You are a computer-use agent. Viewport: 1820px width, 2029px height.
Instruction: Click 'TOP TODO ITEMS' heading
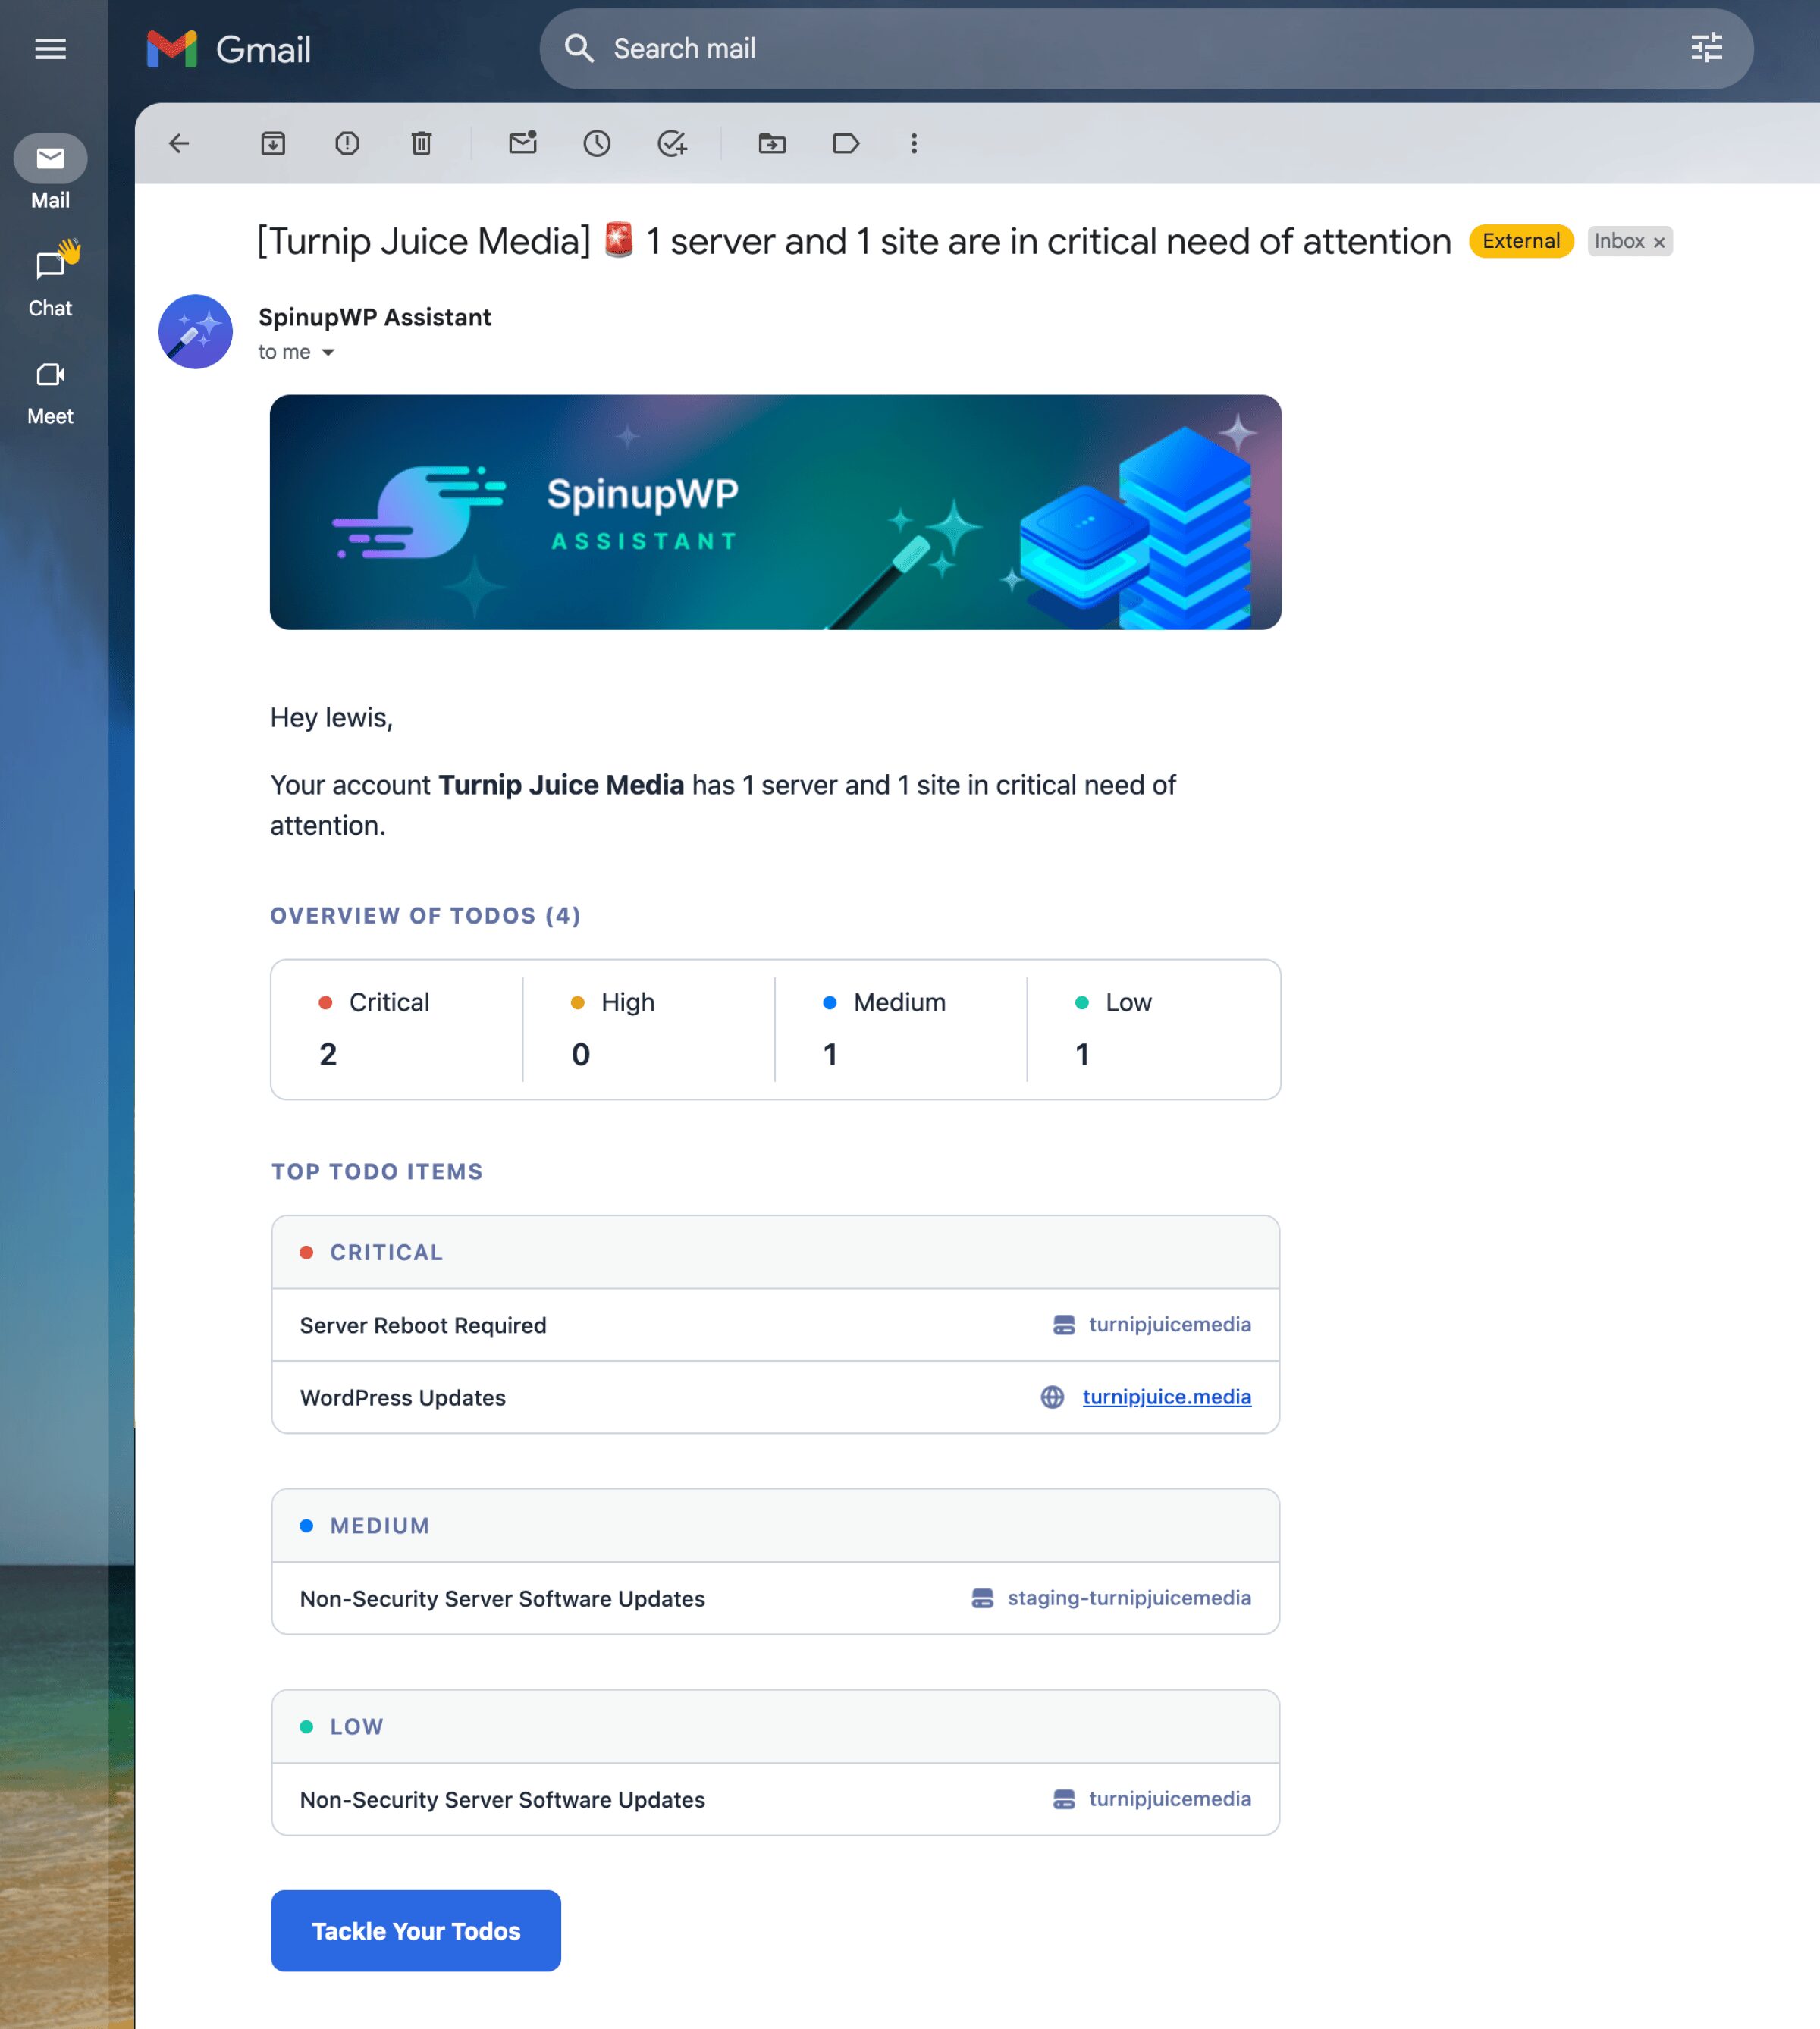point(377,1172)
